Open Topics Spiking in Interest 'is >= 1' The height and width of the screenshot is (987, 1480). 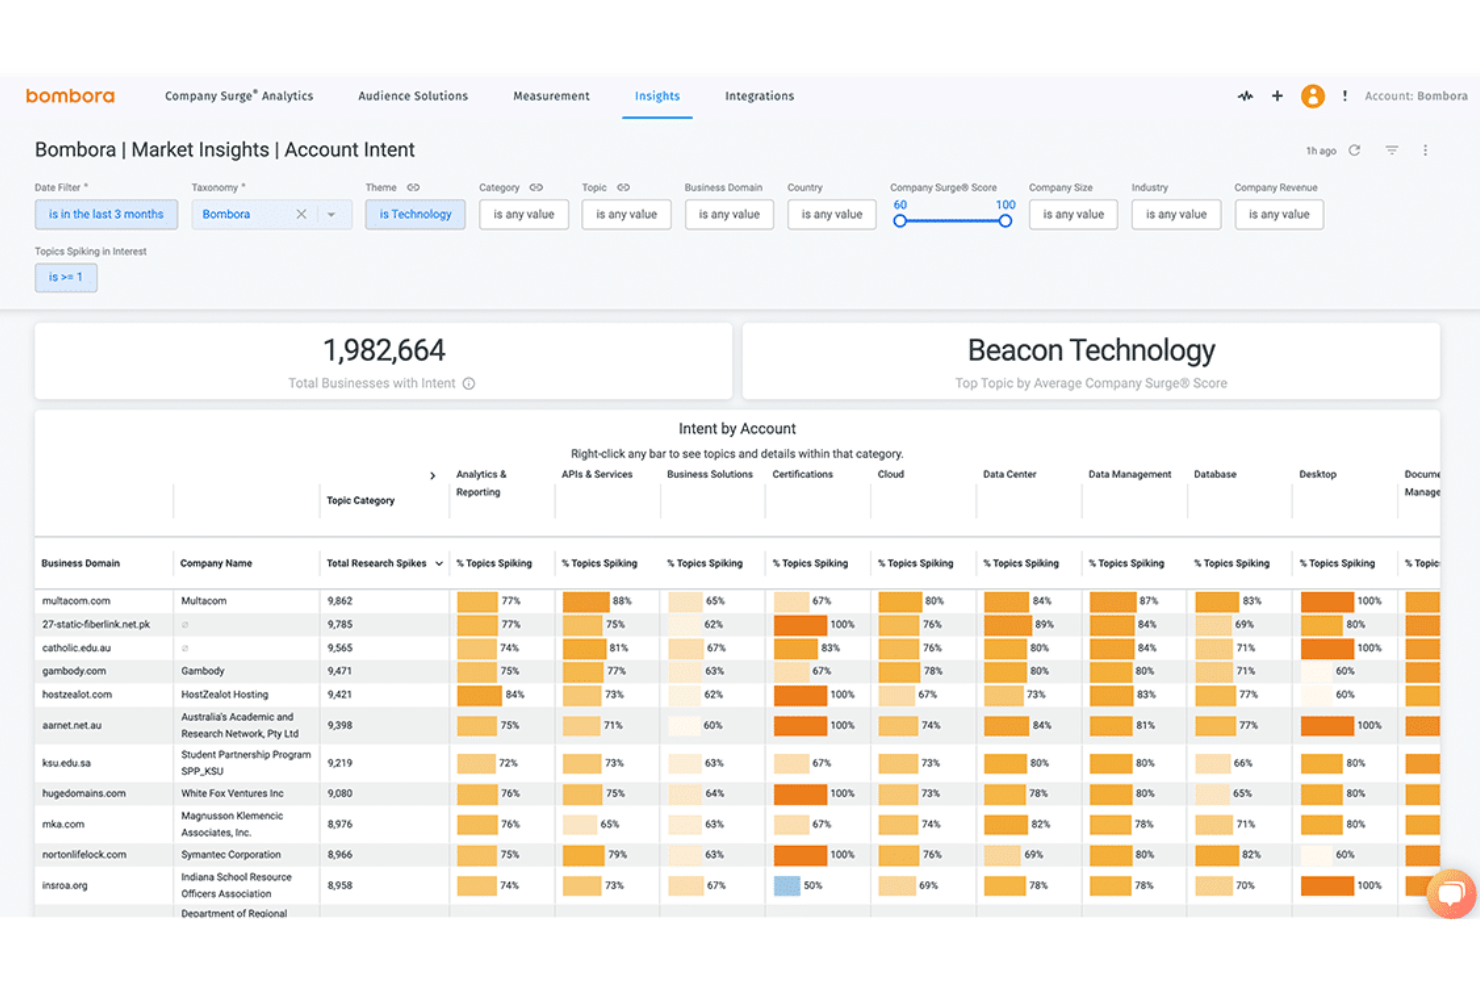click(66, 277)
